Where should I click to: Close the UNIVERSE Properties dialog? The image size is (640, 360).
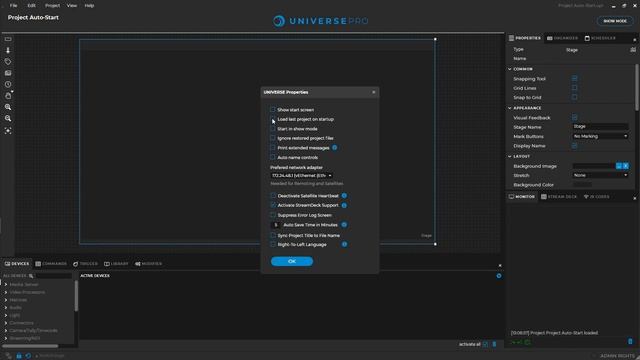pyautogui.click(x=373, y=92)
